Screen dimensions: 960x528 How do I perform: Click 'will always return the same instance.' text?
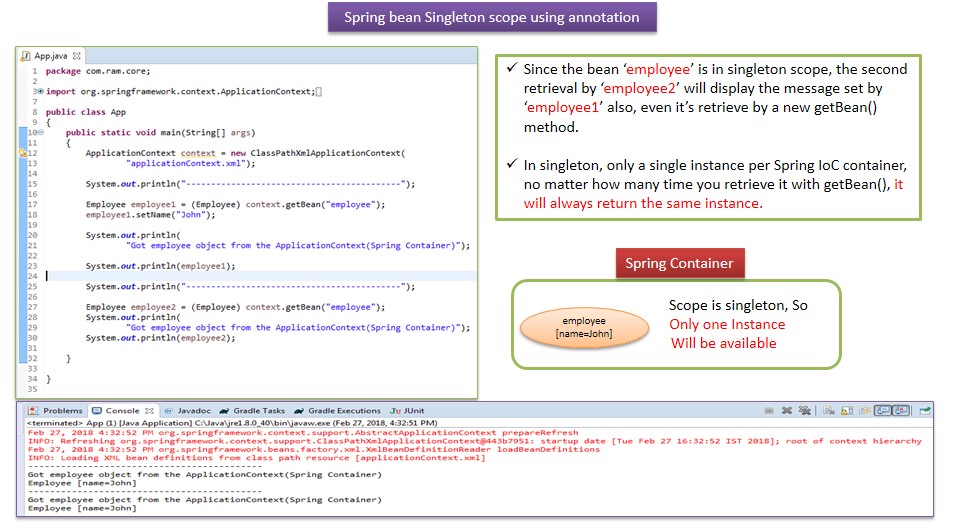click(x=643, y=203)
